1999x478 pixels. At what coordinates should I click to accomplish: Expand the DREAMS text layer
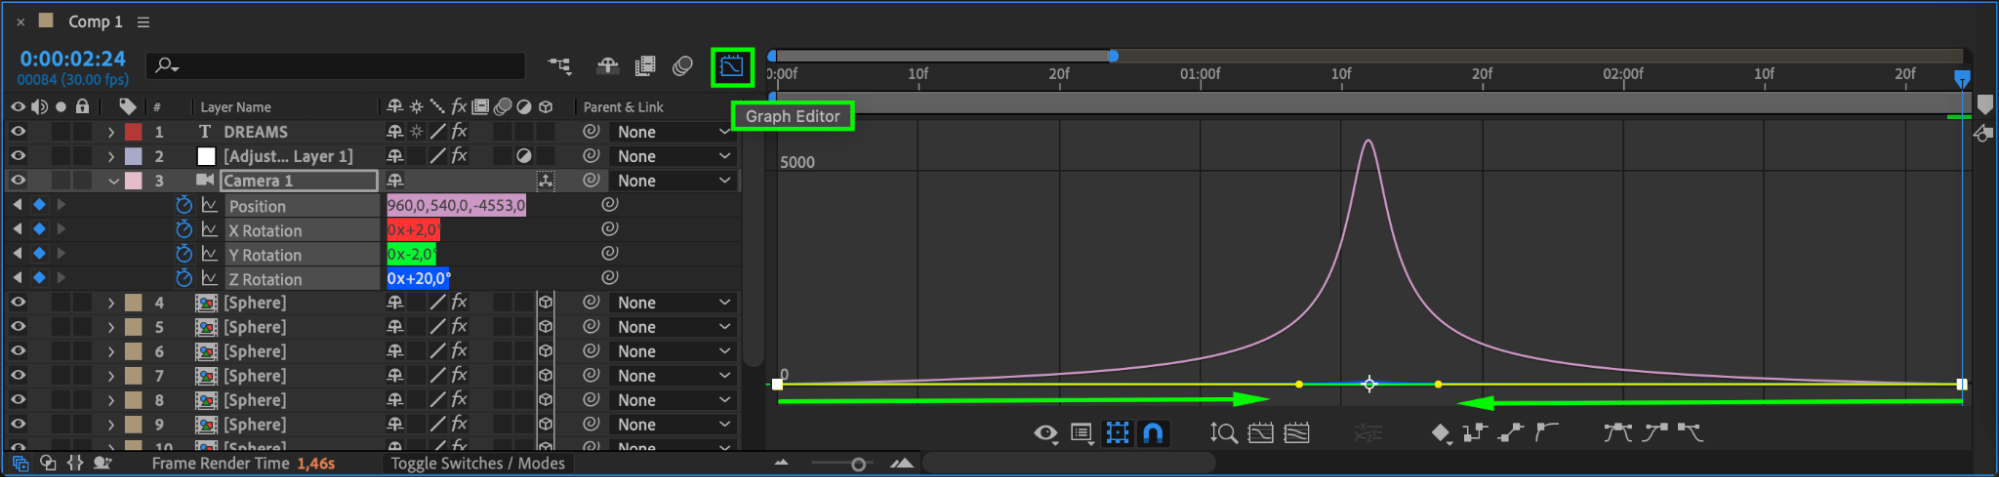click(111, 132)
